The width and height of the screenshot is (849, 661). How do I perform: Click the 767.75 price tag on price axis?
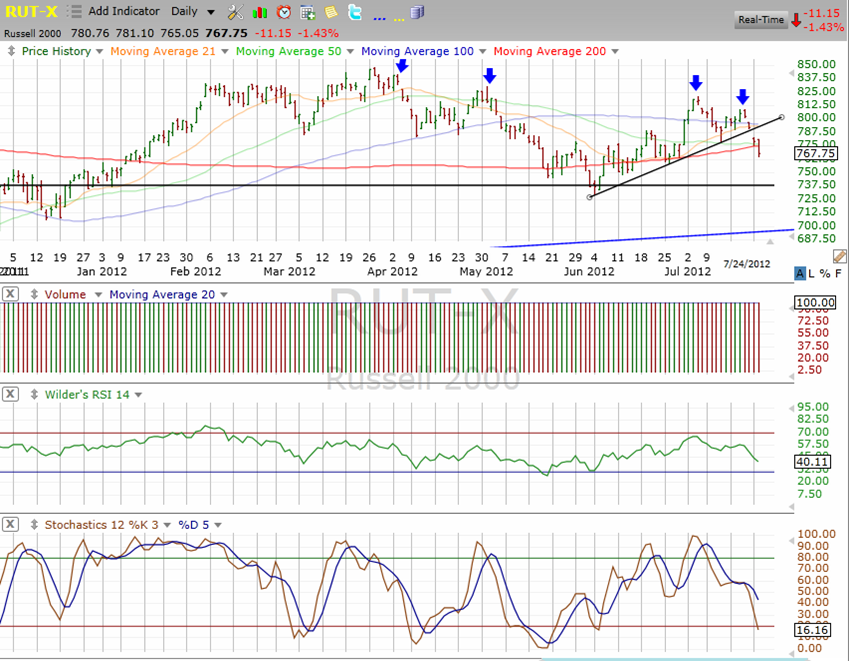coord(815,153)
